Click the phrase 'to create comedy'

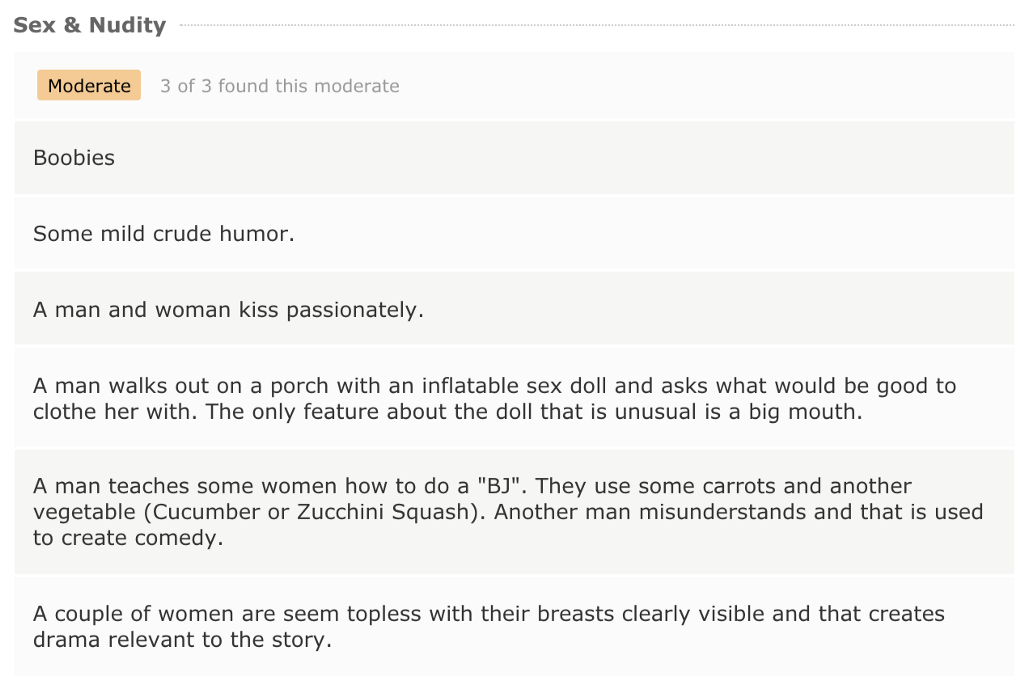pyautogui.click(x=128, y=538)
